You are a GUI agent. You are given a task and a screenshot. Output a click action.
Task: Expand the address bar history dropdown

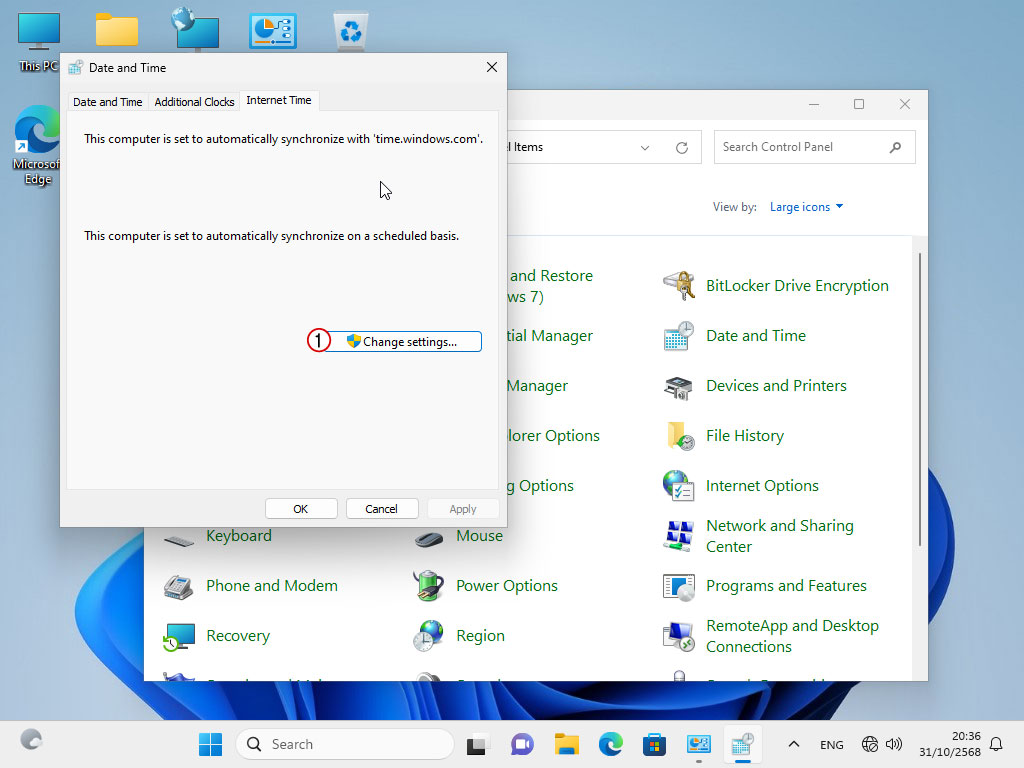645,148
